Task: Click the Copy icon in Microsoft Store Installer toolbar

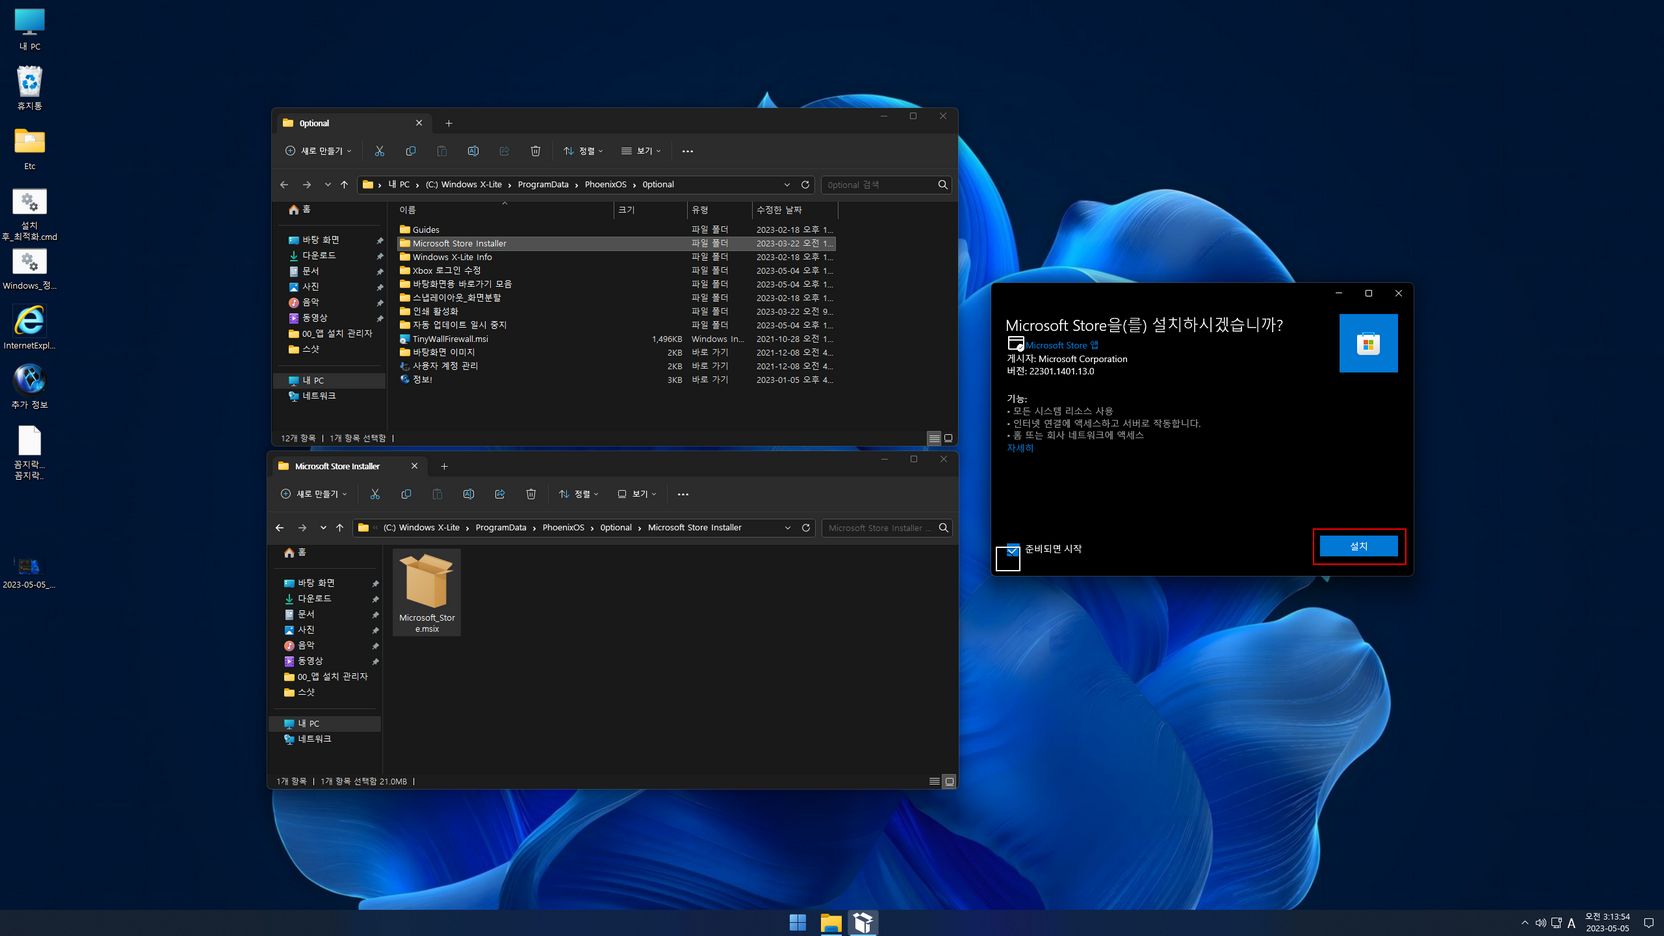Action: point(406,494)
